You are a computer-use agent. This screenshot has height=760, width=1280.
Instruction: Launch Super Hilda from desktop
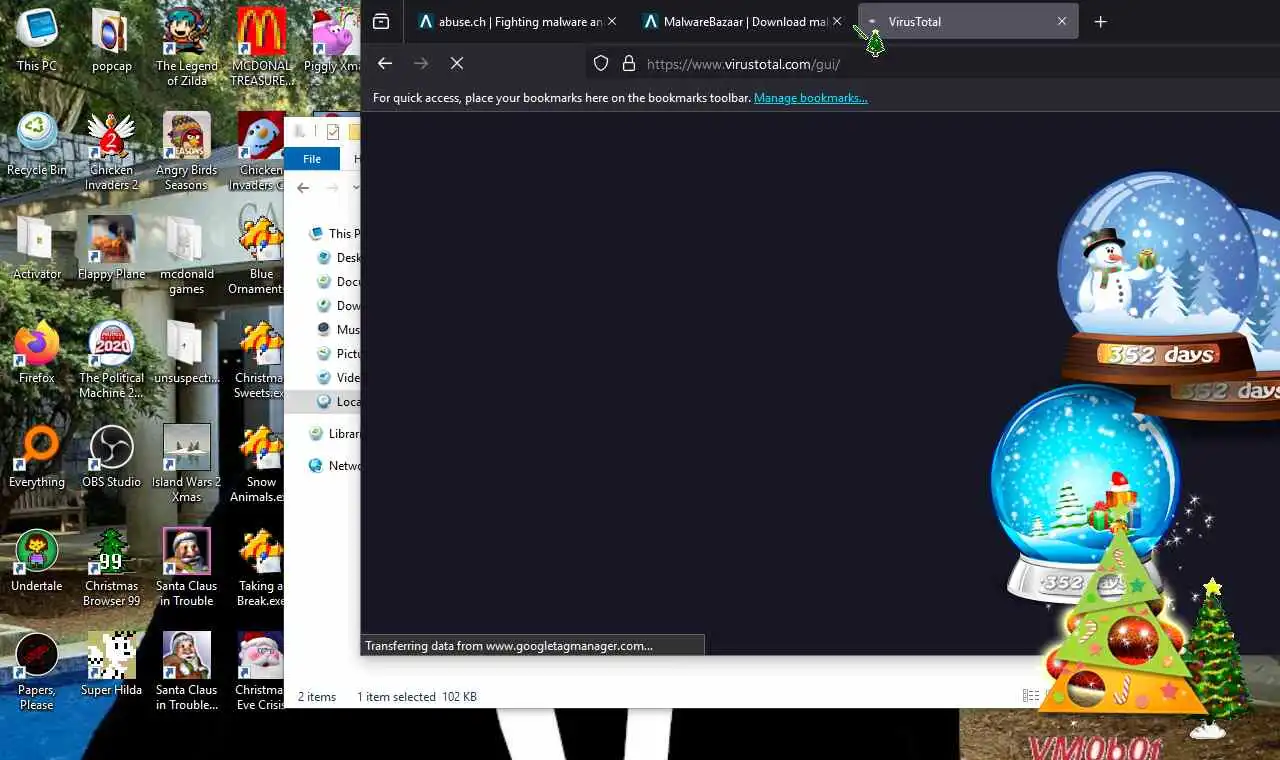111,664
